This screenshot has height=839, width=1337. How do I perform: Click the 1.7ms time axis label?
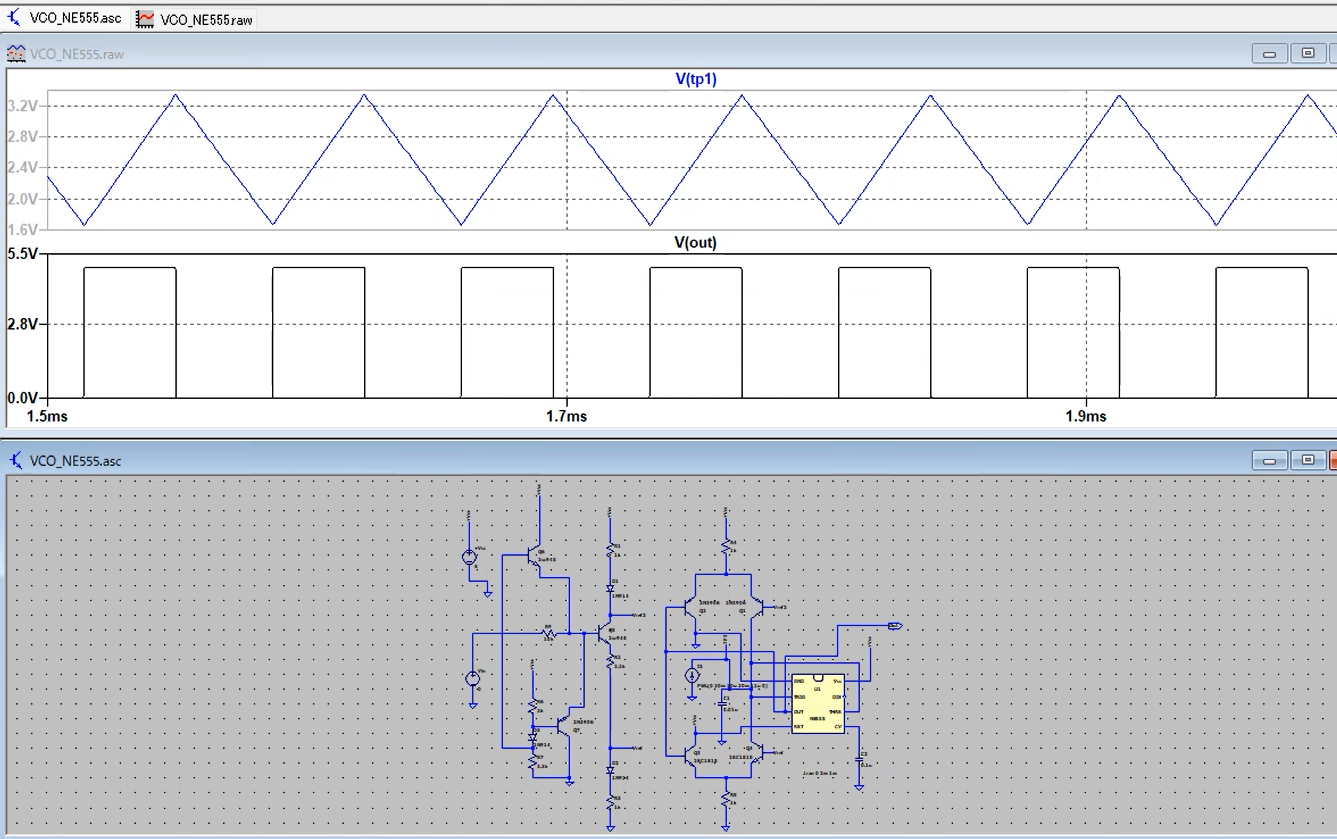click(x=566, y=416)
